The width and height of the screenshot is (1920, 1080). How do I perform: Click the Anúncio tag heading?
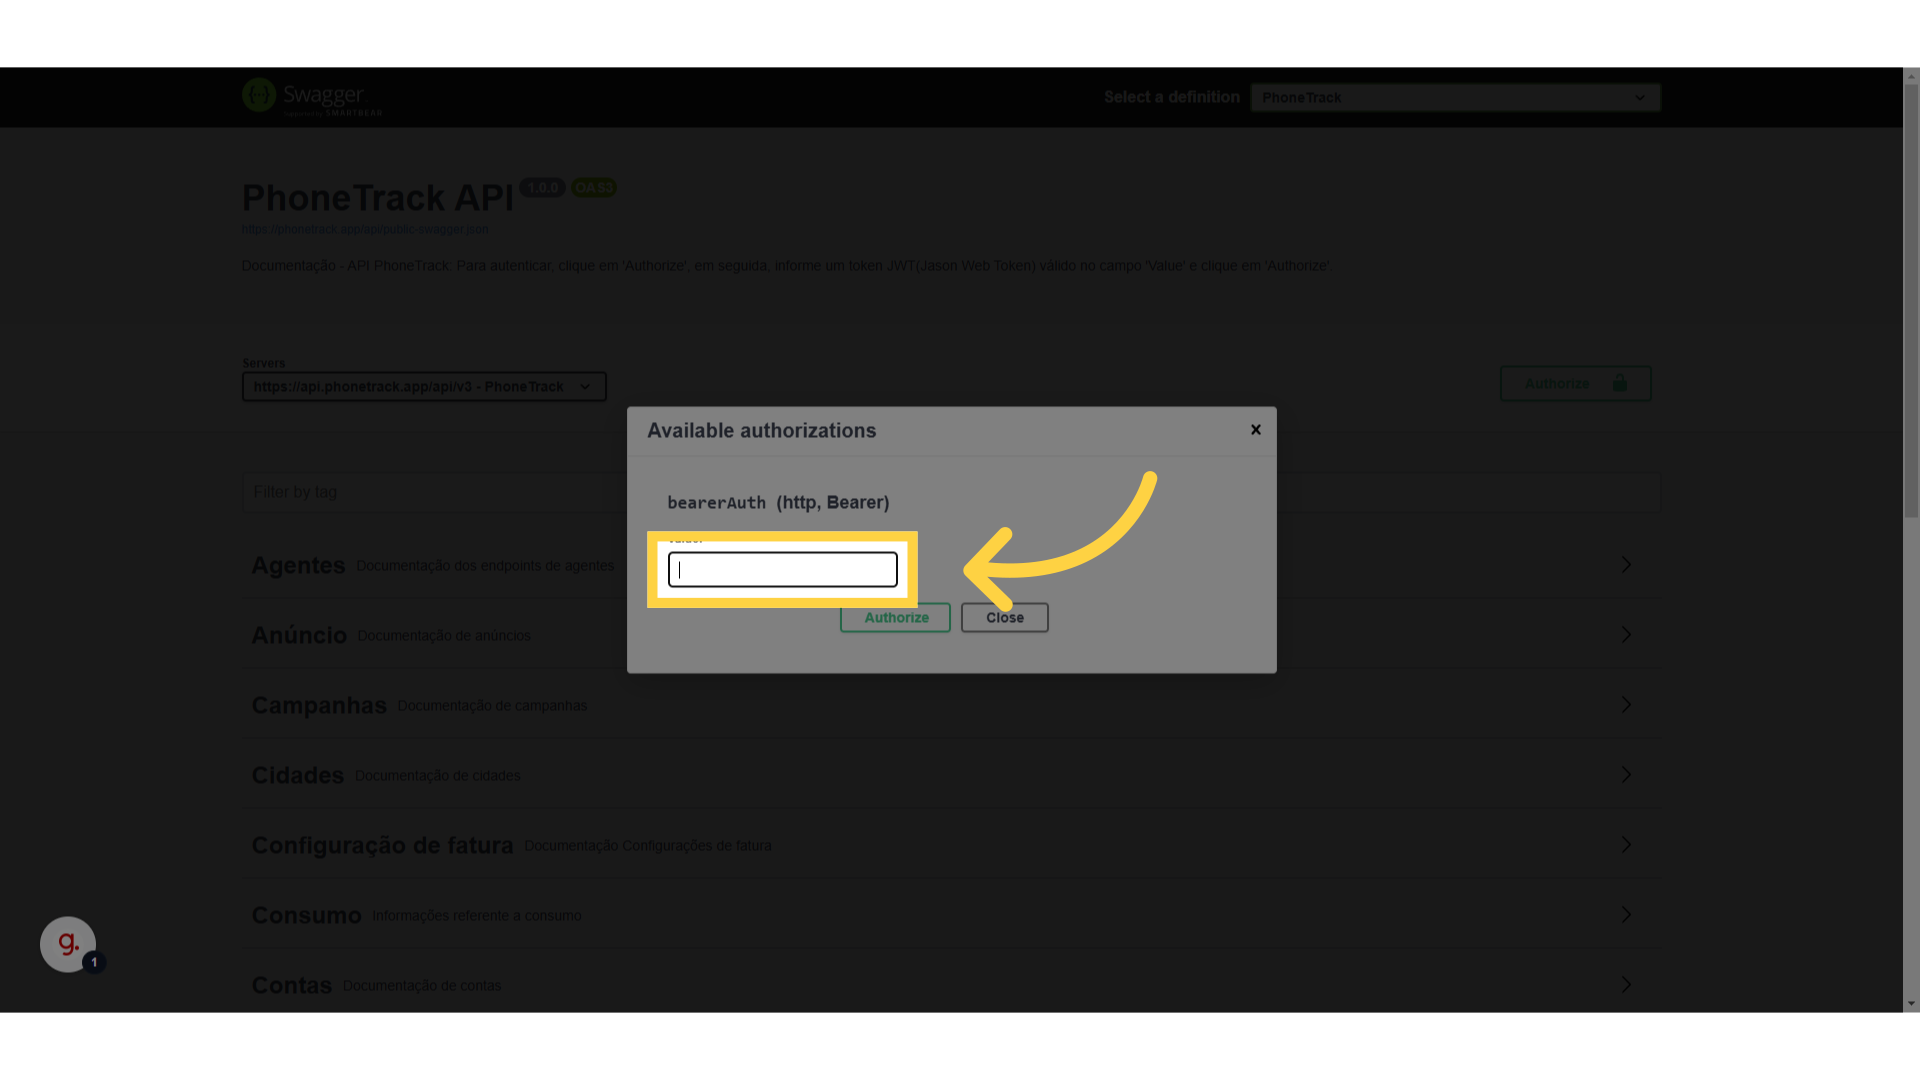pyautogui.click(x=299, y=635)
